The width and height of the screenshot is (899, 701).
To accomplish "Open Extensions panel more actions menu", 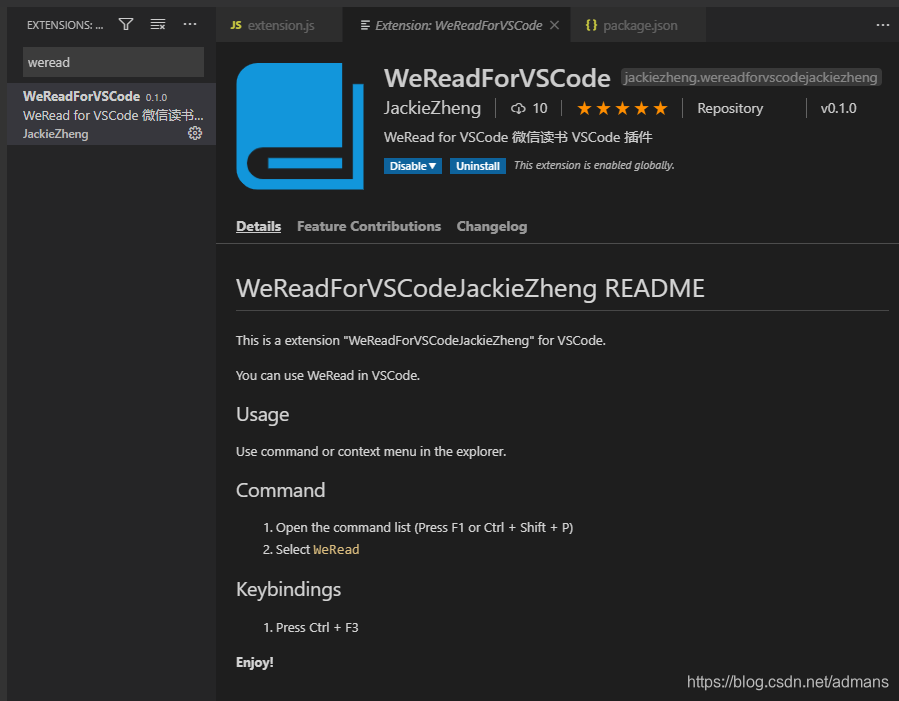I will 190,24.
